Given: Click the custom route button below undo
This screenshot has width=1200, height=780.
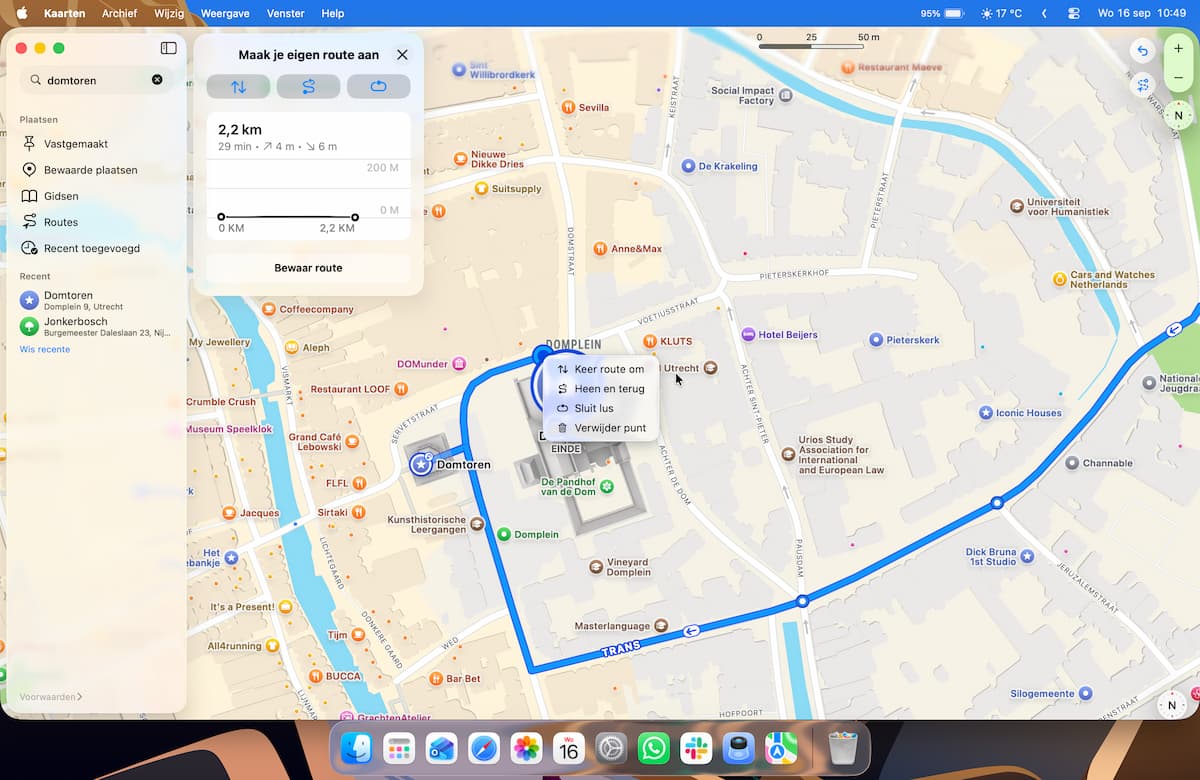Looking at the screenshot, I should pos(1142,86).
